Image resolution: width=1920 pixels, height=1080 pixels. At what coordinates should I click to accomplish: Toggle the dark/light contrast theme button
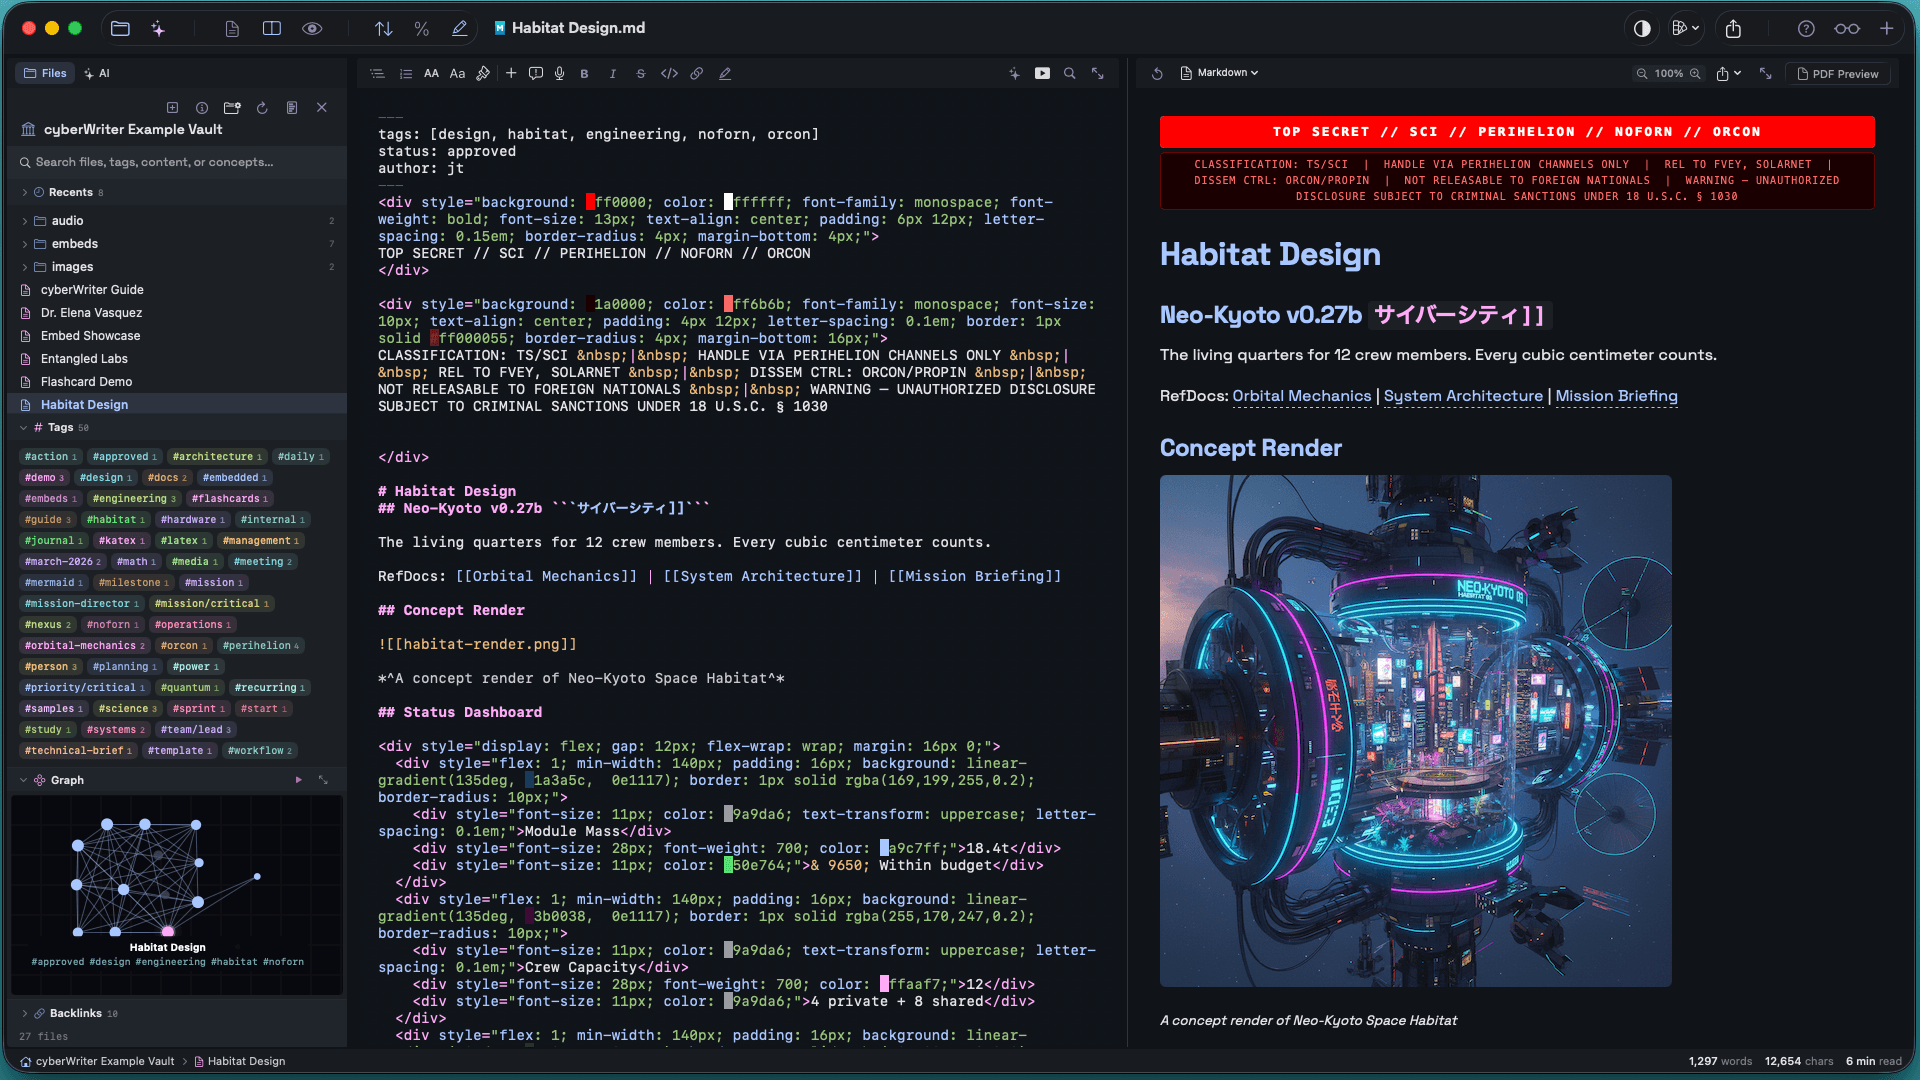tap(1642, 29)
